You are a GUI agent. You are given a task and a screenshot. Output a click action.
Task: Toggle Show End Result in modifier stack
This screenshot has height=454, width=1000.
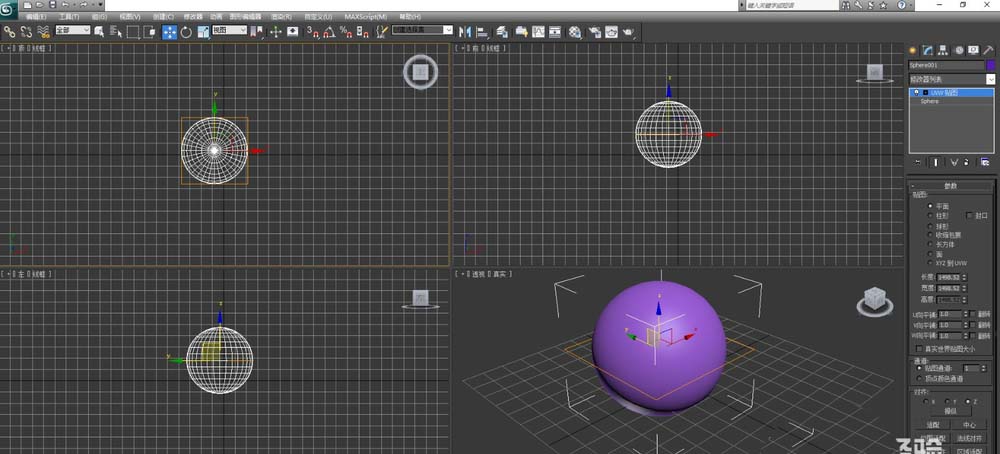coord(936,162)
